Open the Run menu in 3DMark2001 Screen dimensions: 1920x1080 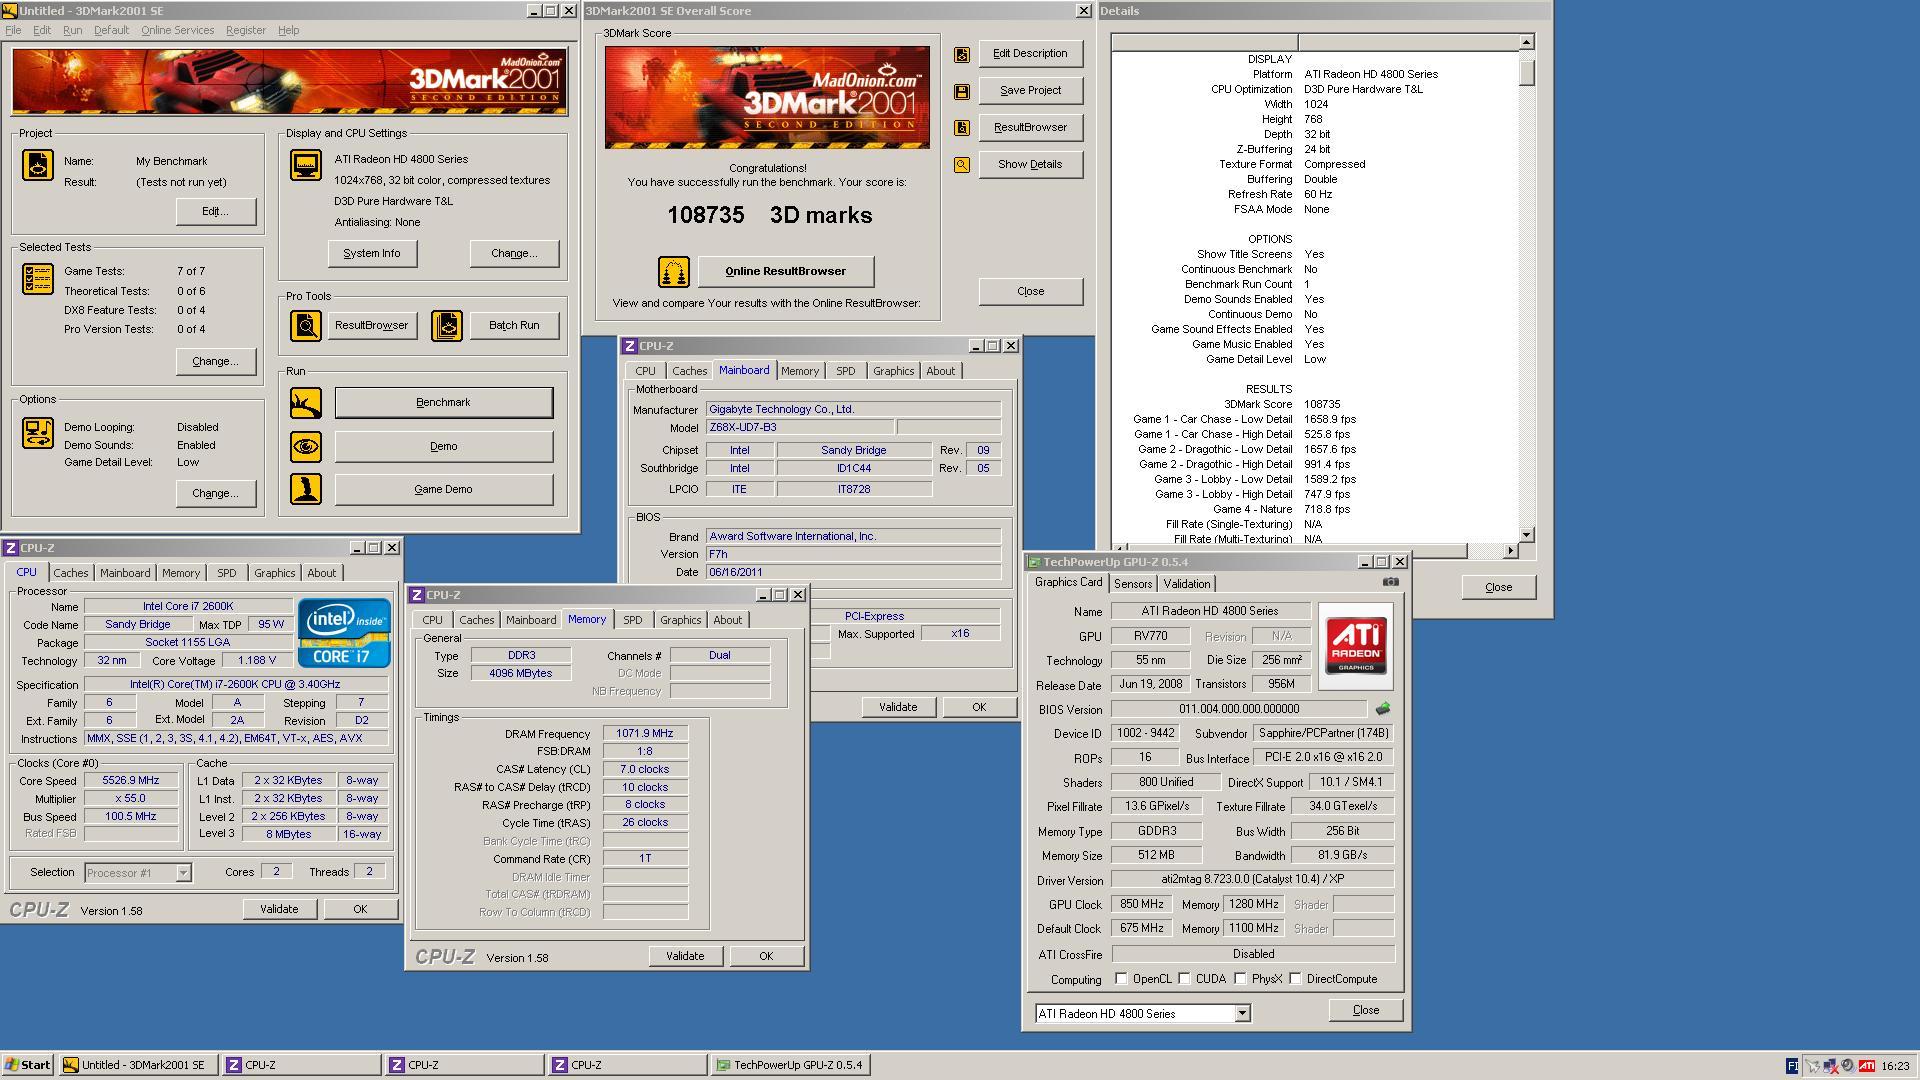[x=72, y=30]
